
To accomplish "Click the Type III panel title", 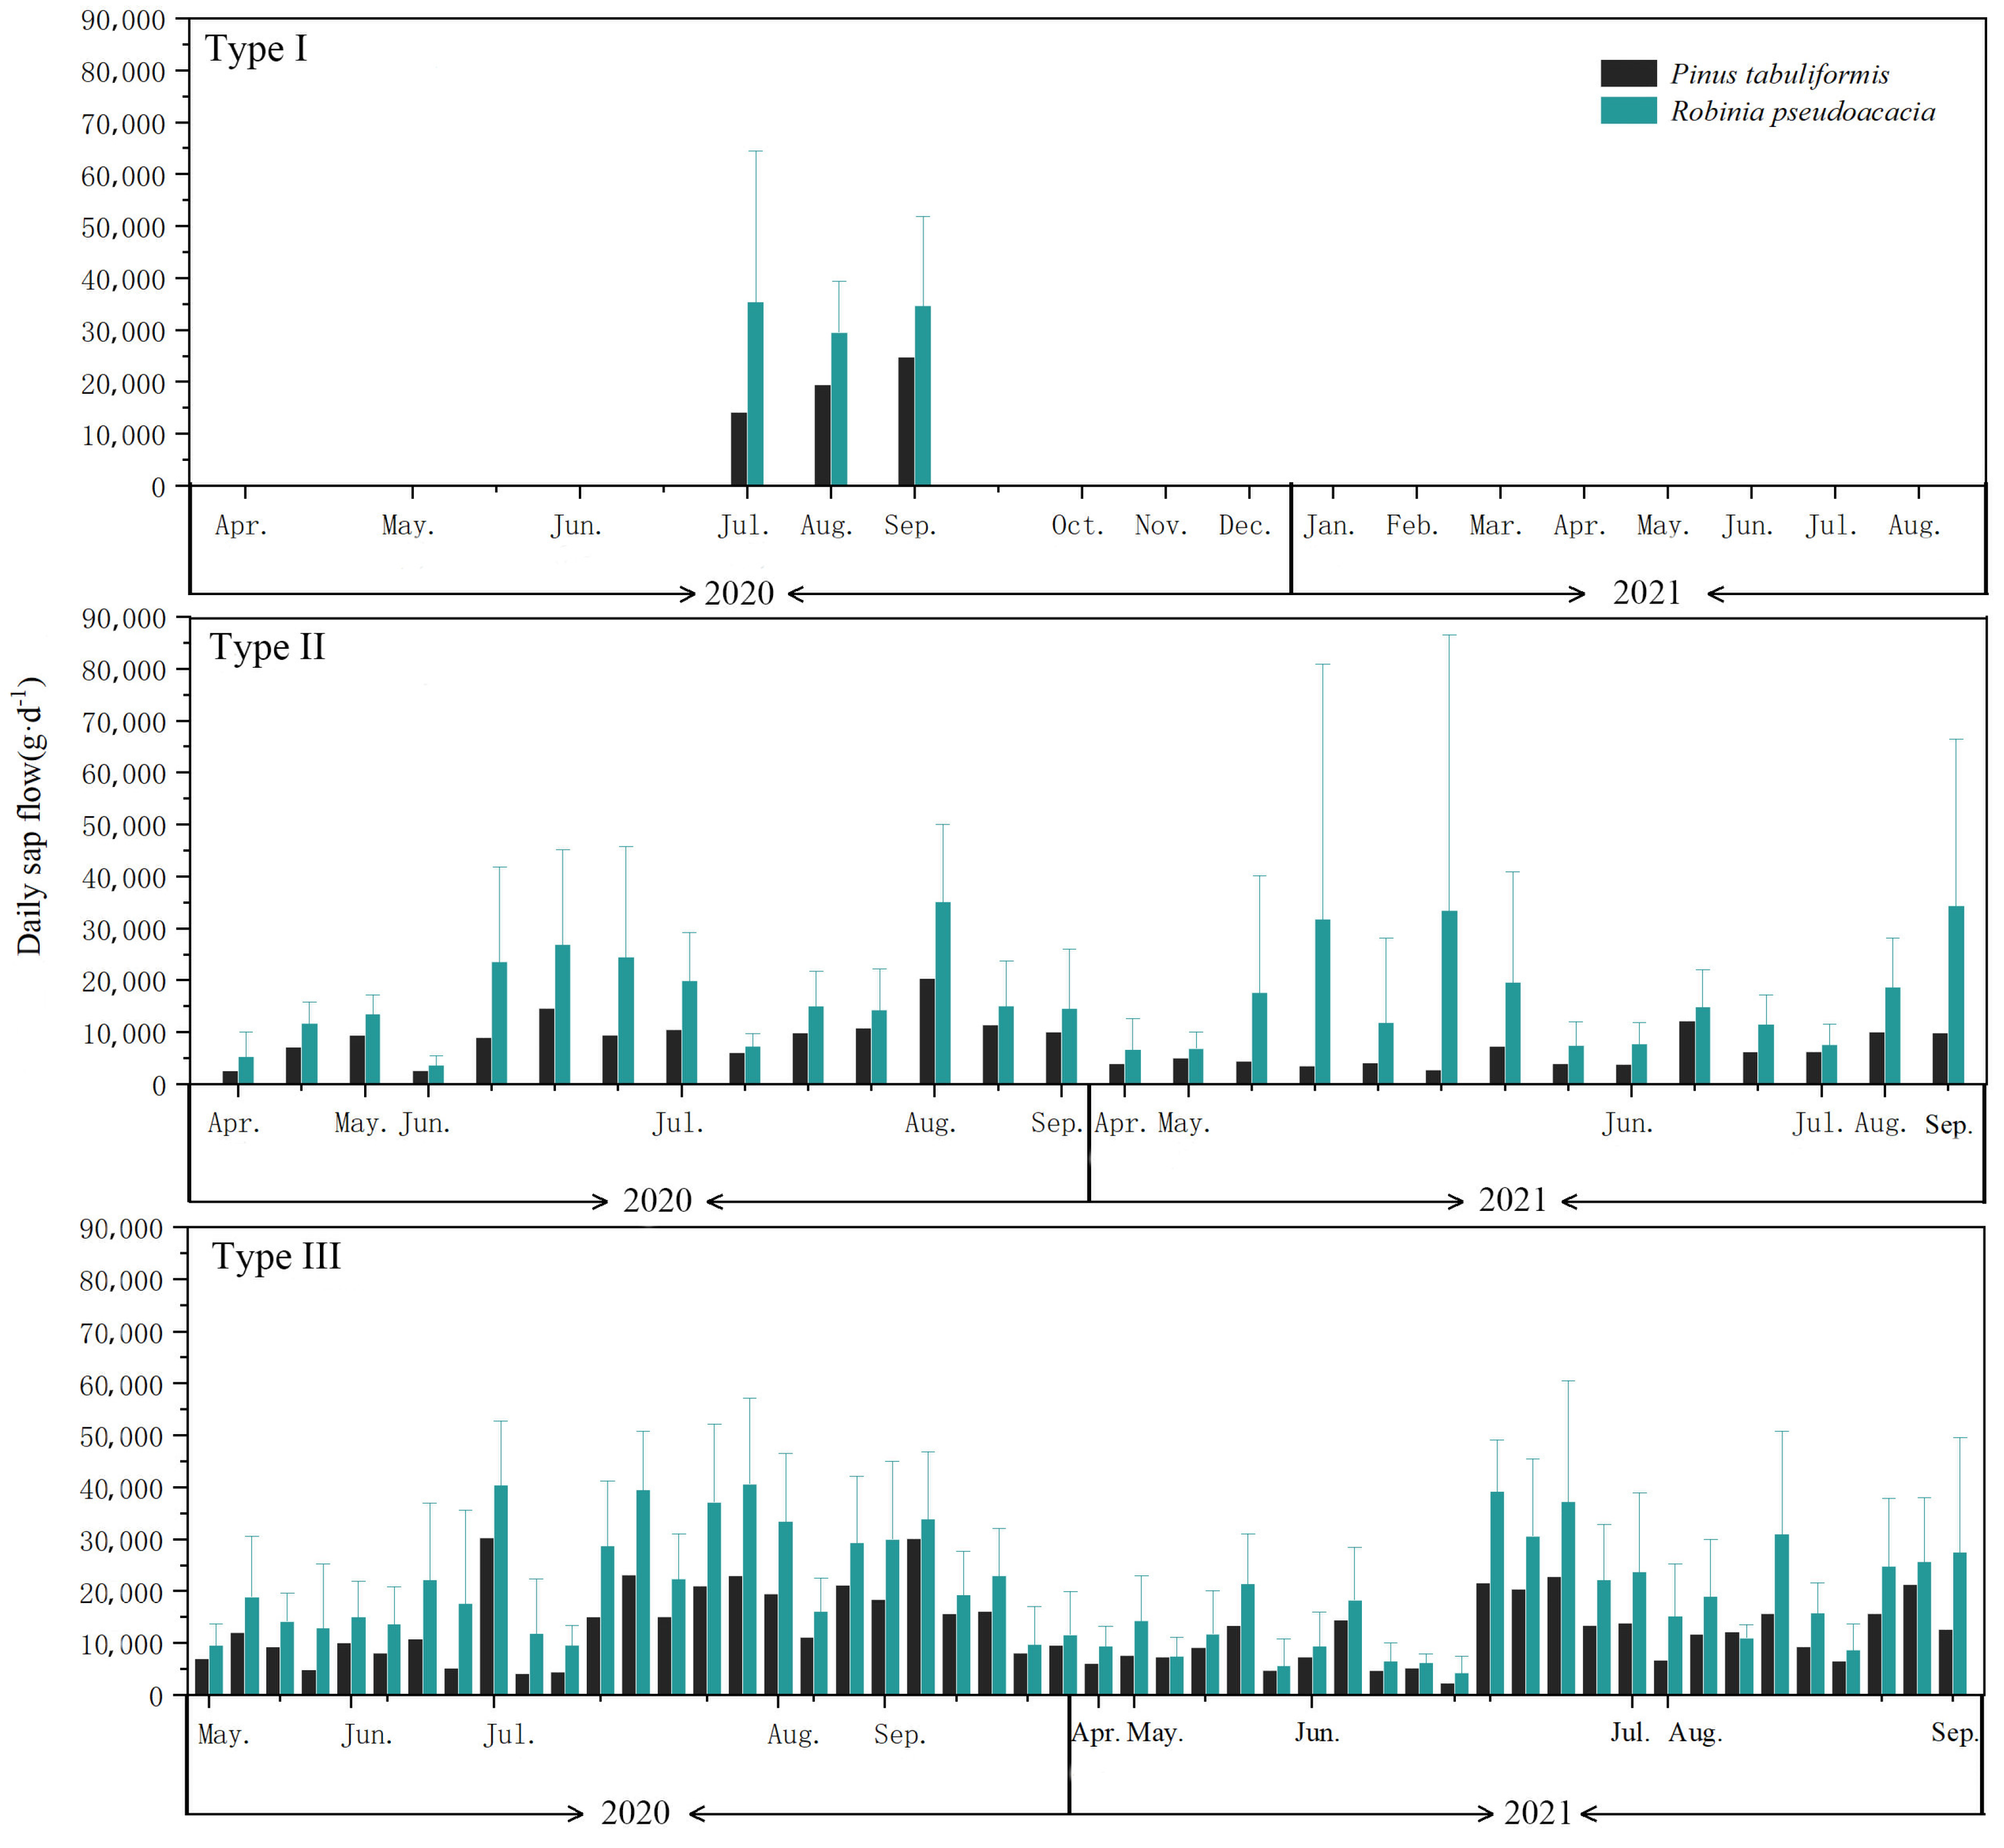I will pos(276,1256).
